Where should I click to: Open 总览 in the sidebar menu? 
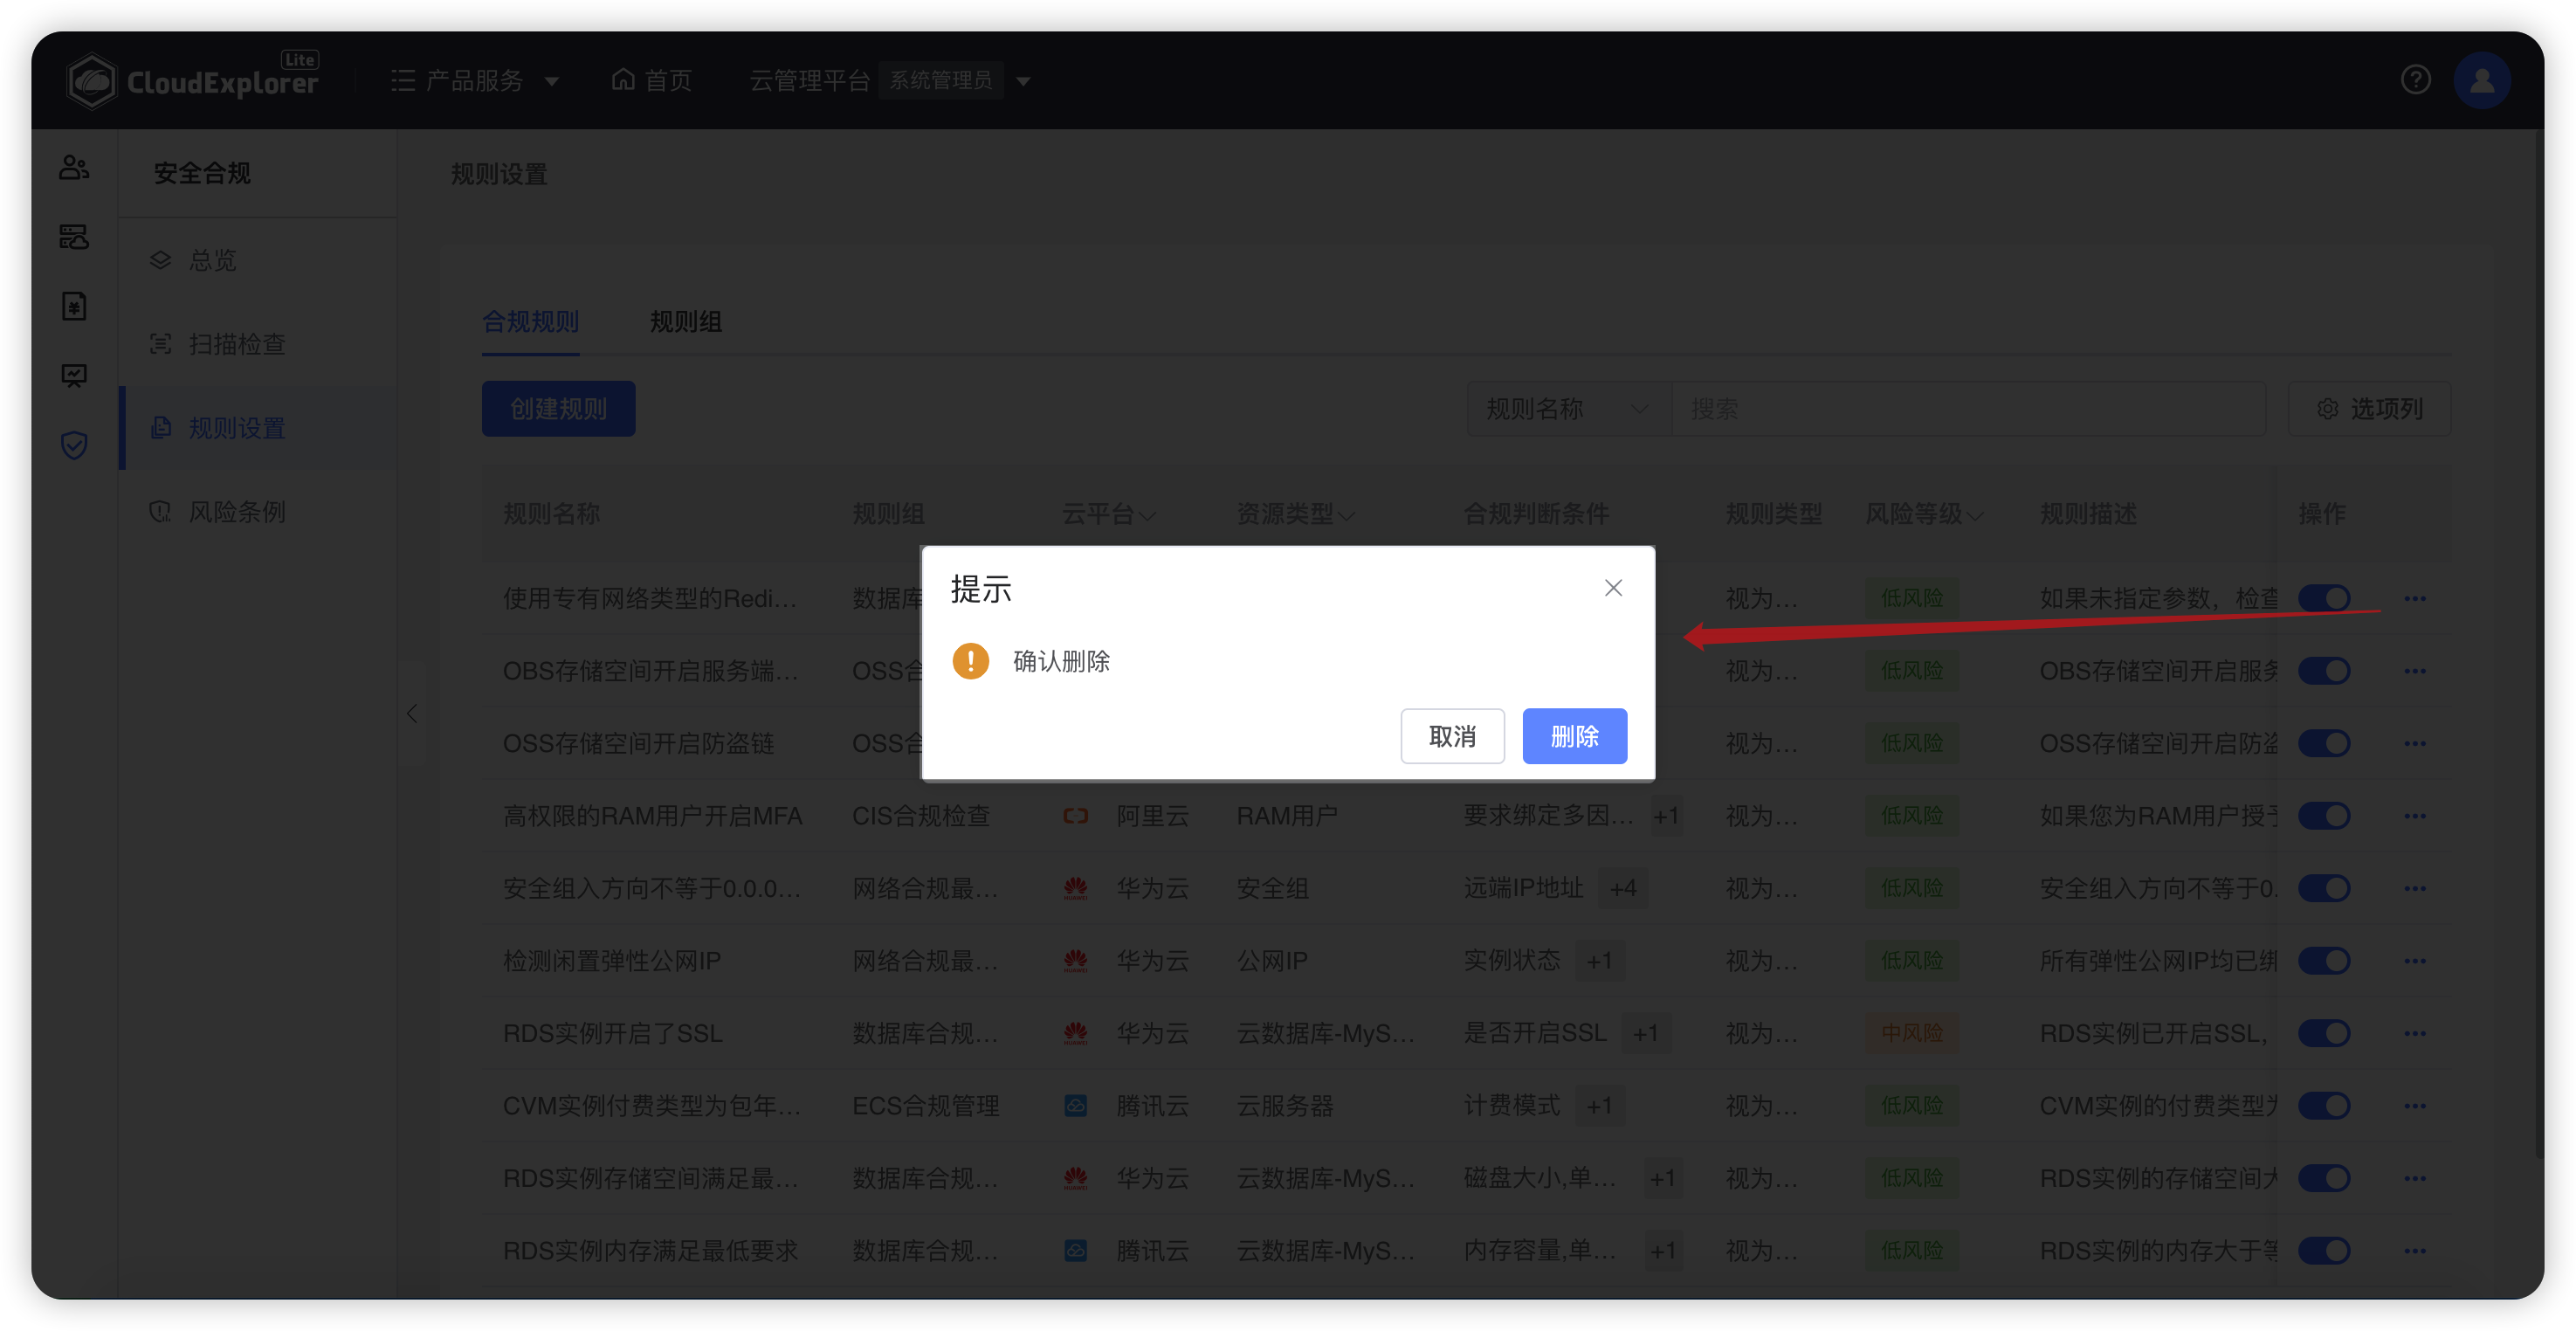258,260
